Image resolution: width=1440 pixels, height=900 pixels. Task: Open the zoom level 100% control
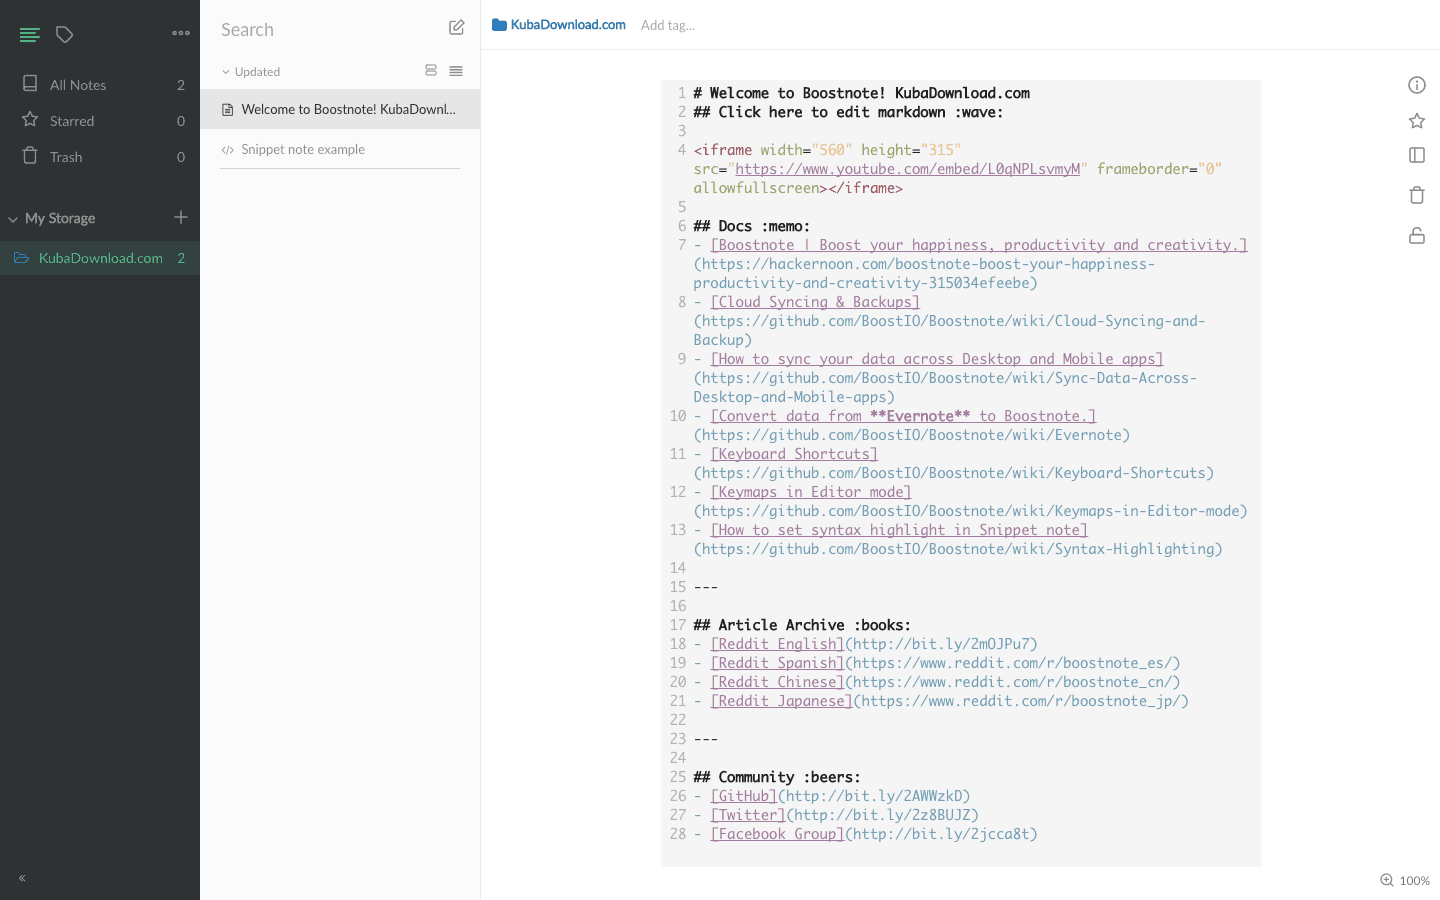pos(1405,880)
